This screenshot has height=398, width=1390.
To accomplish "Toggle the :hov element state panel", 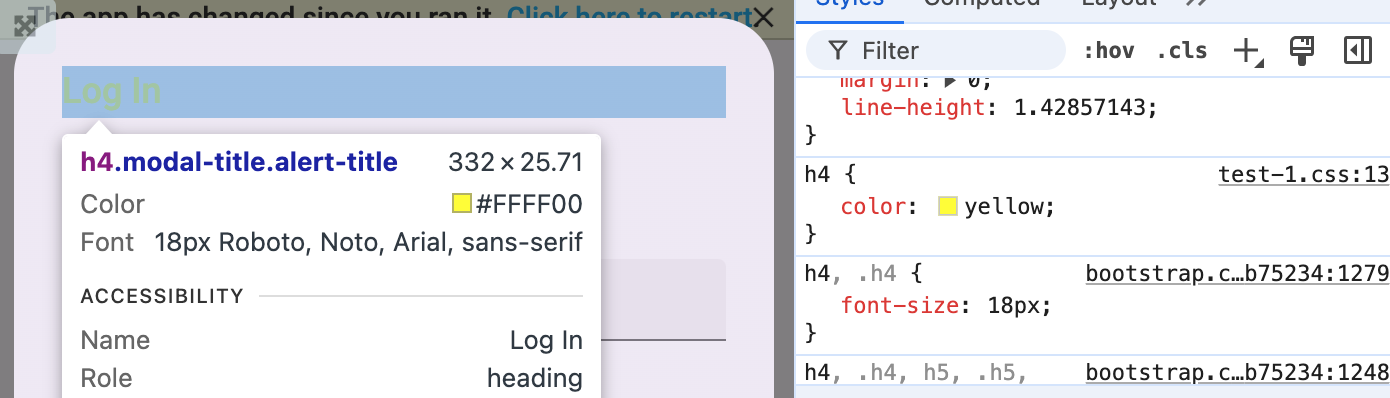I will click(1108, 51).
